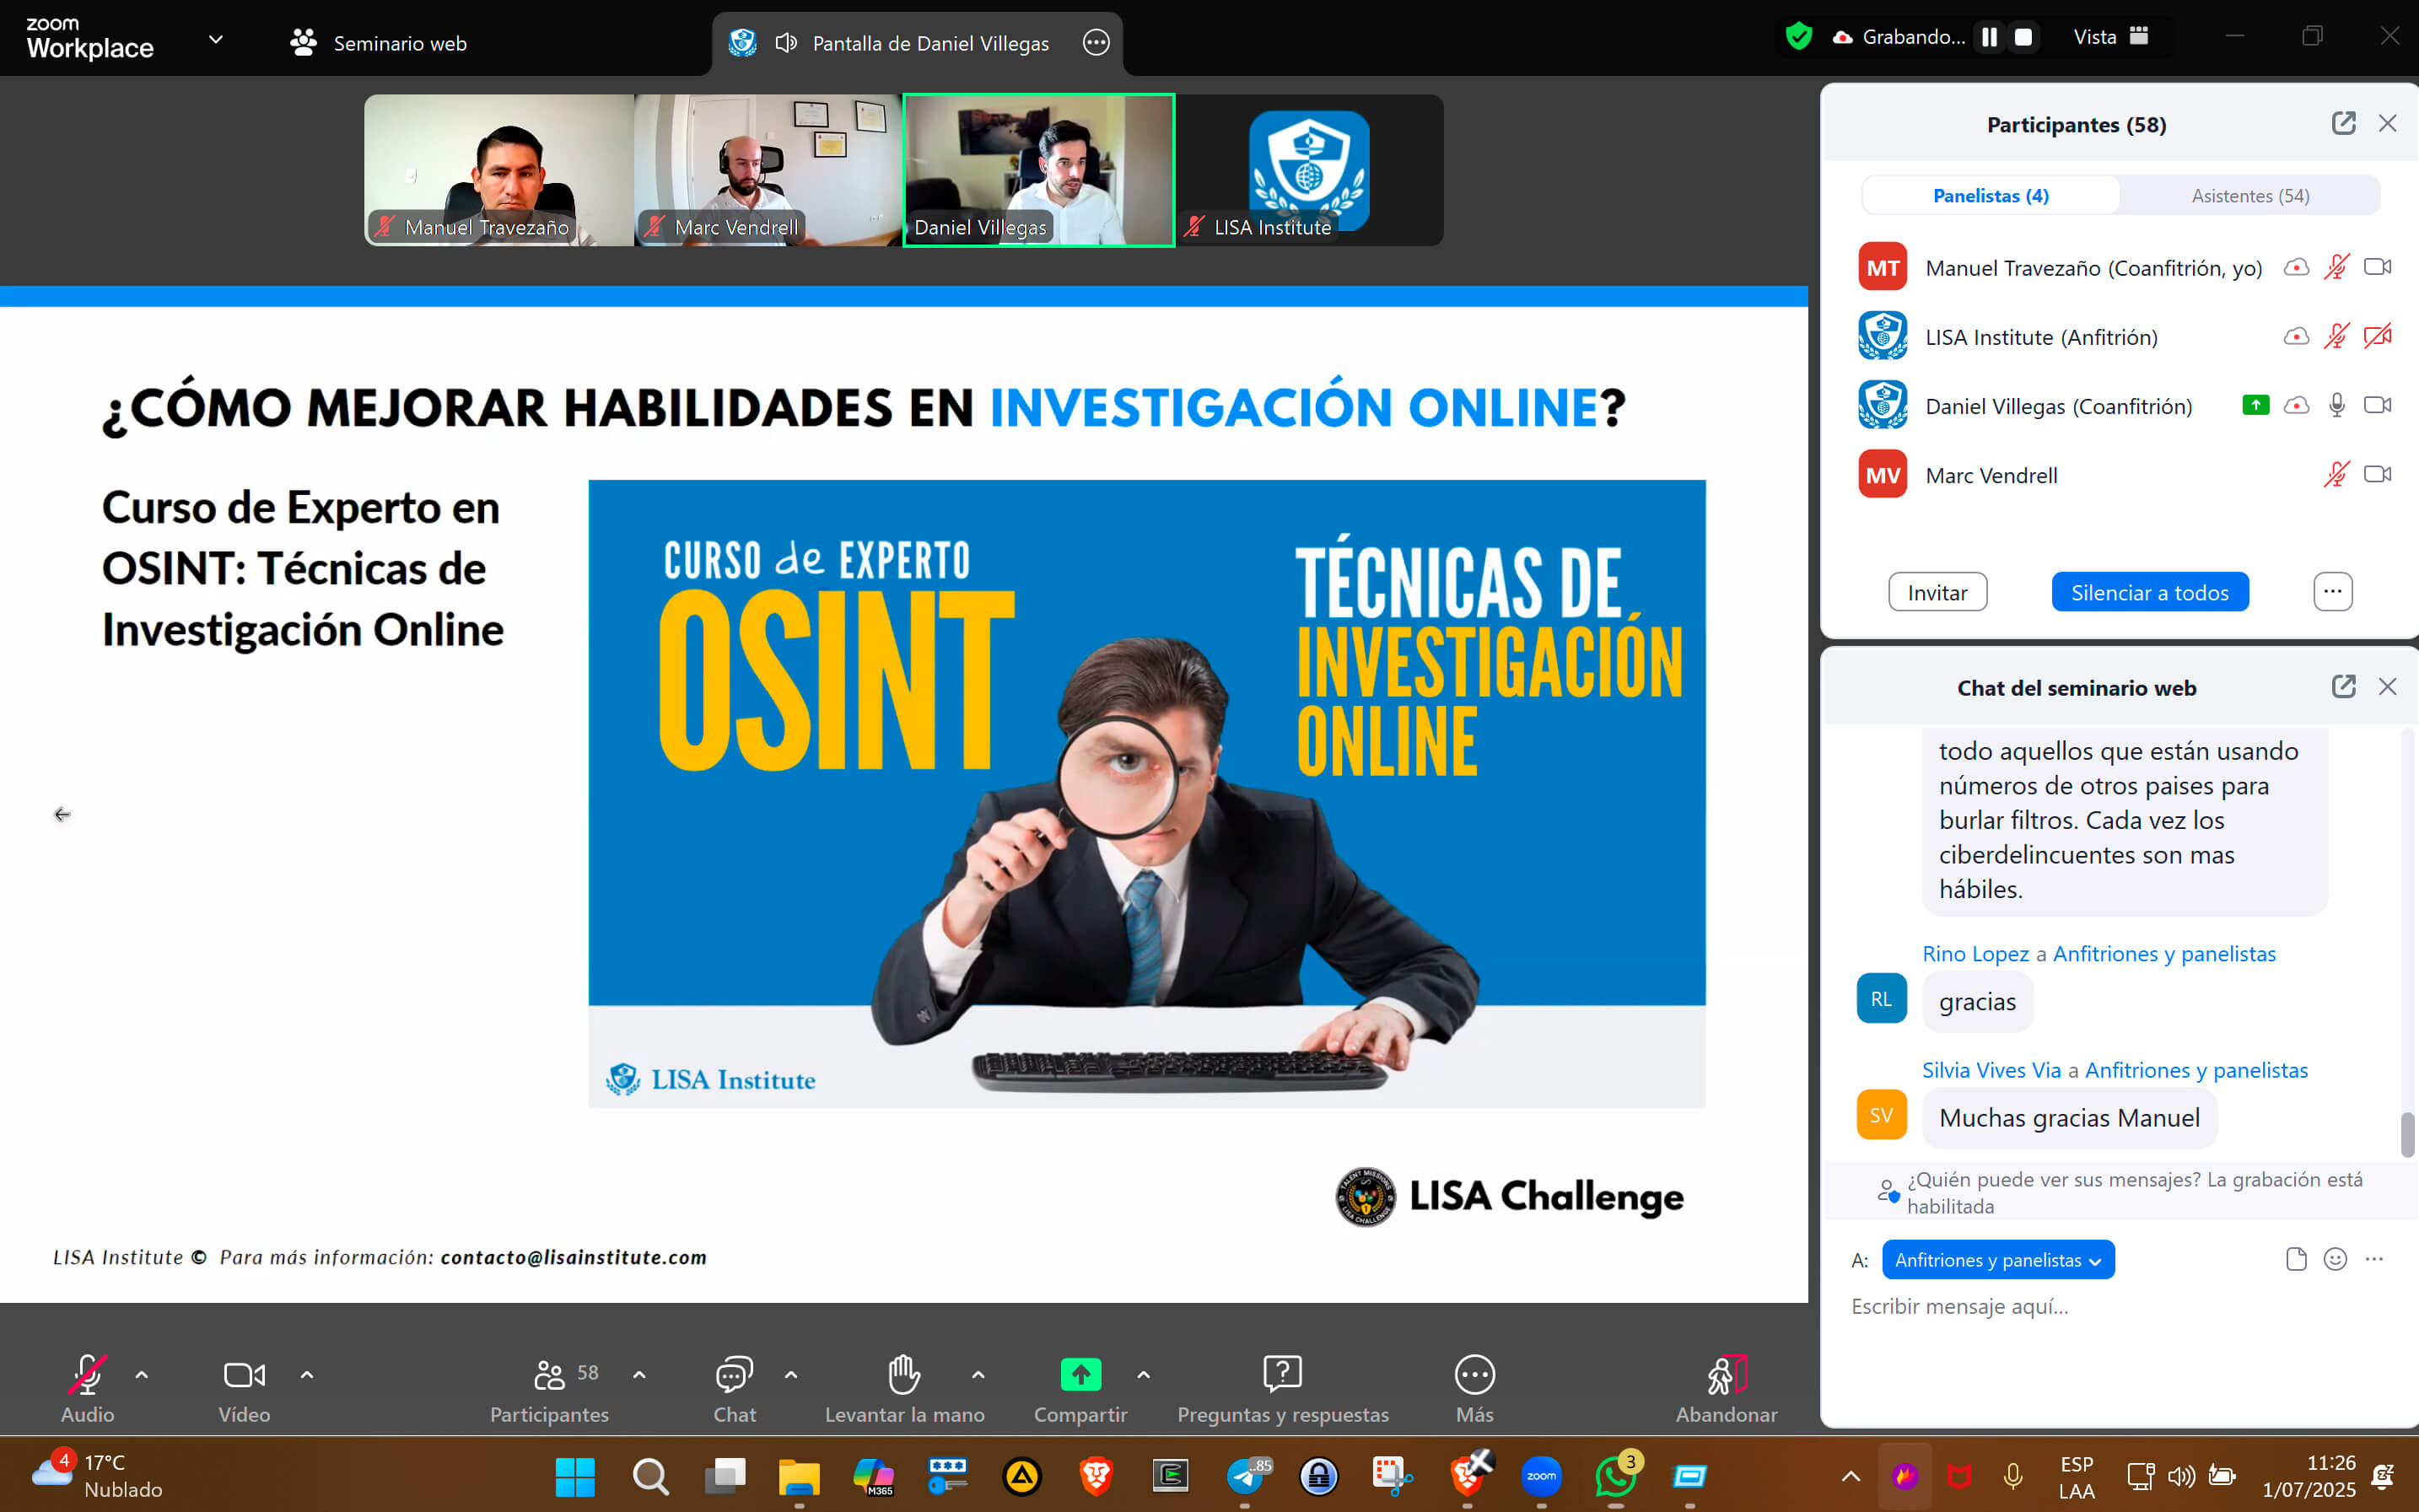Expand caret next to Participantes button
Viewport: 2419px width, 1512px height.
639,1375
